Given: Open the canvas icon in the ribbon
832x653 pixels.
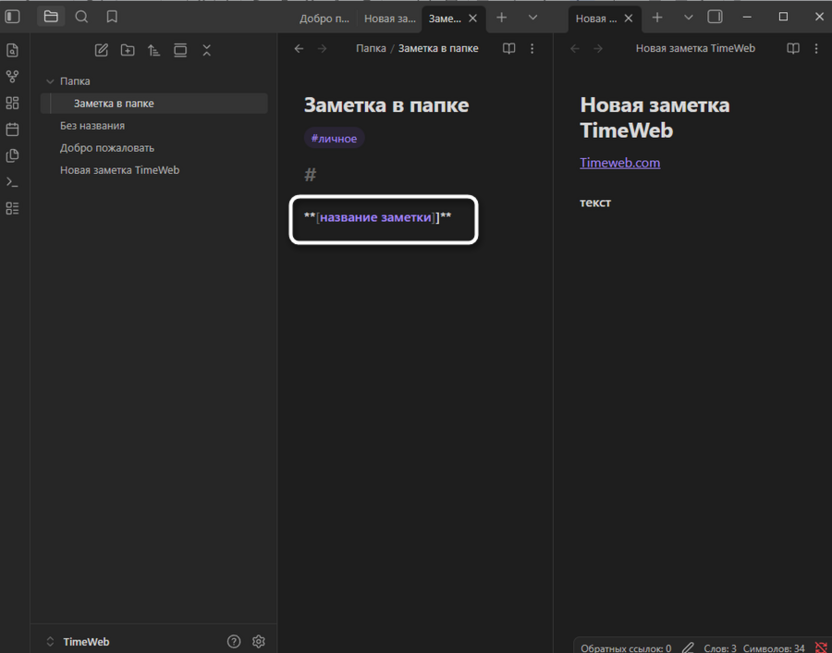Looking at the screenshot, I should [12, 103].
